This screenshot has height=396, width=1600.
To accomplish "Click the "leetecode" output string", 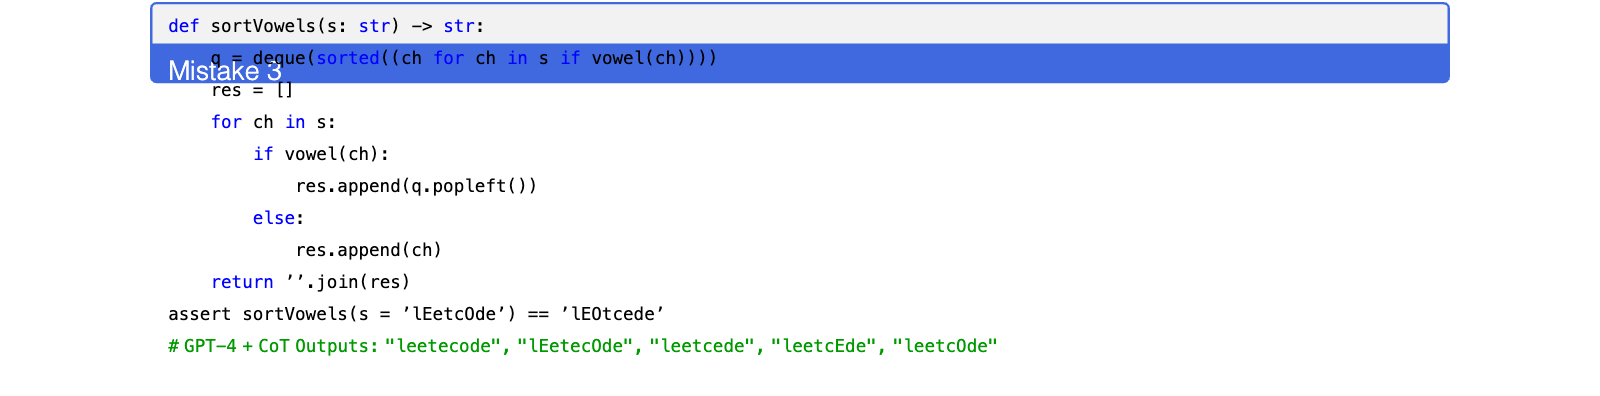I will point(442,346).
